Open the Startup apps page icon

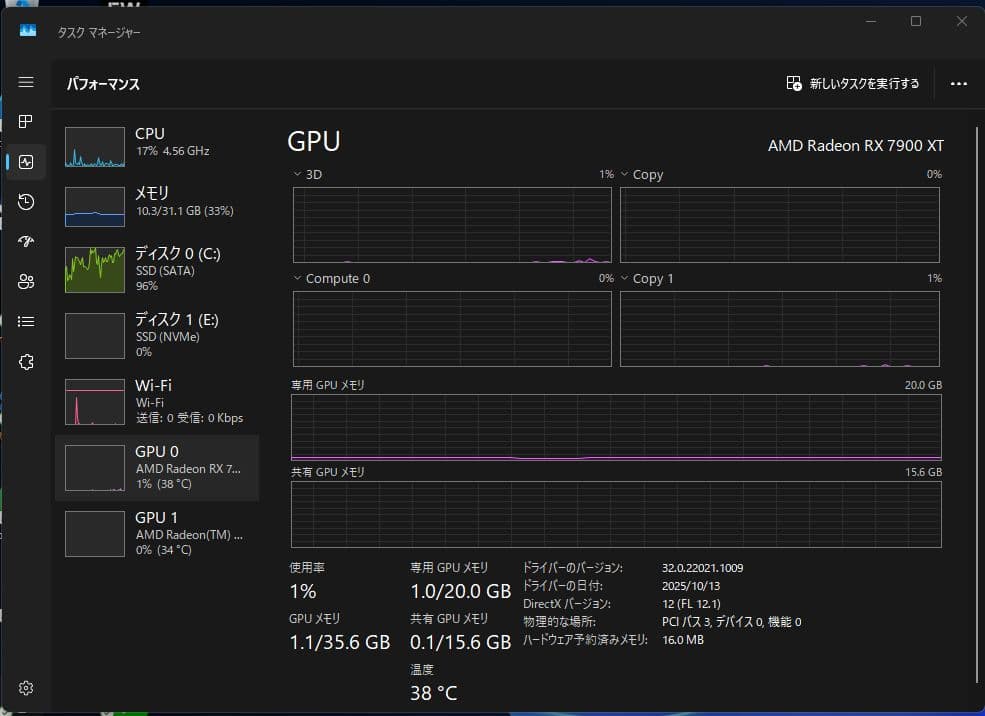click(26, 242)
